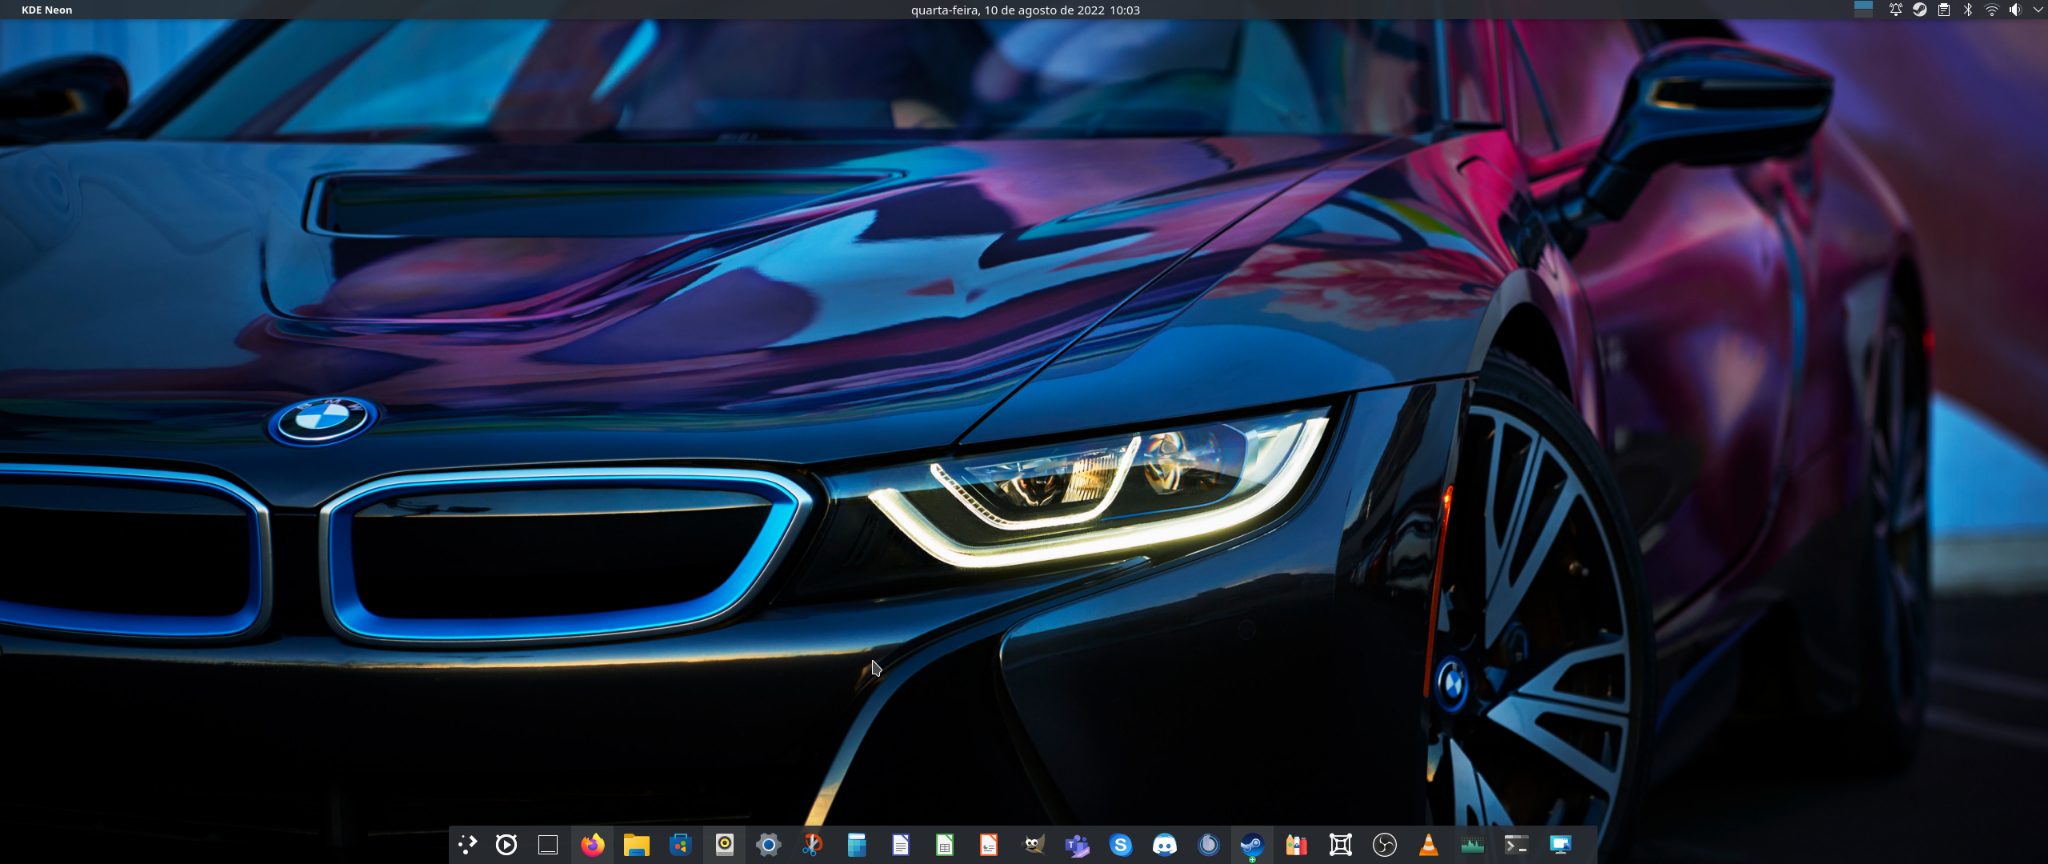This screenshot has height=864, width=2048.
Task: Click the Steam tray icon
Action: (x=1919, y=10)
